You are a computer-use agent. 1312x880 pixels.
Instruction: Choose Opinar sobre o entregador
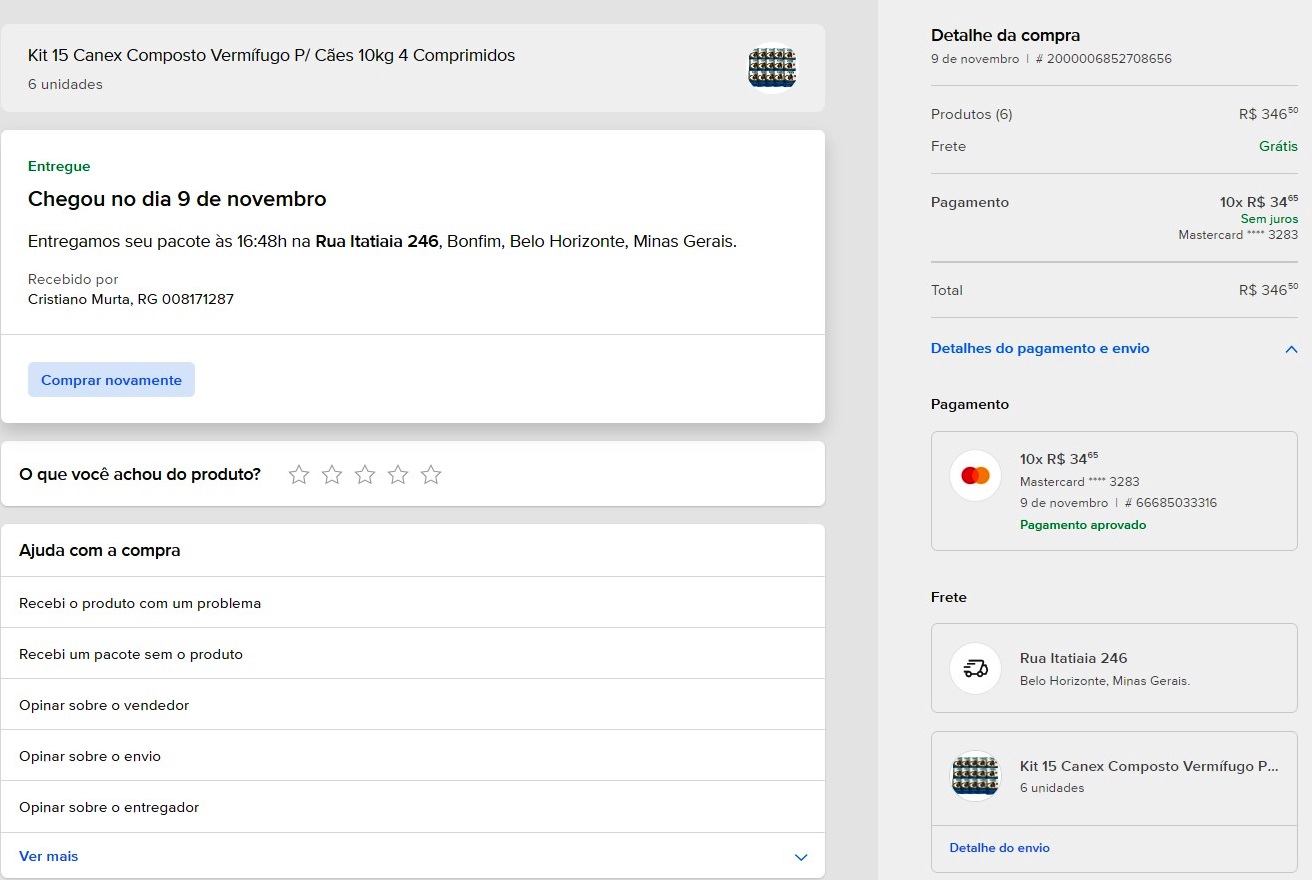[x=413, y=807]
